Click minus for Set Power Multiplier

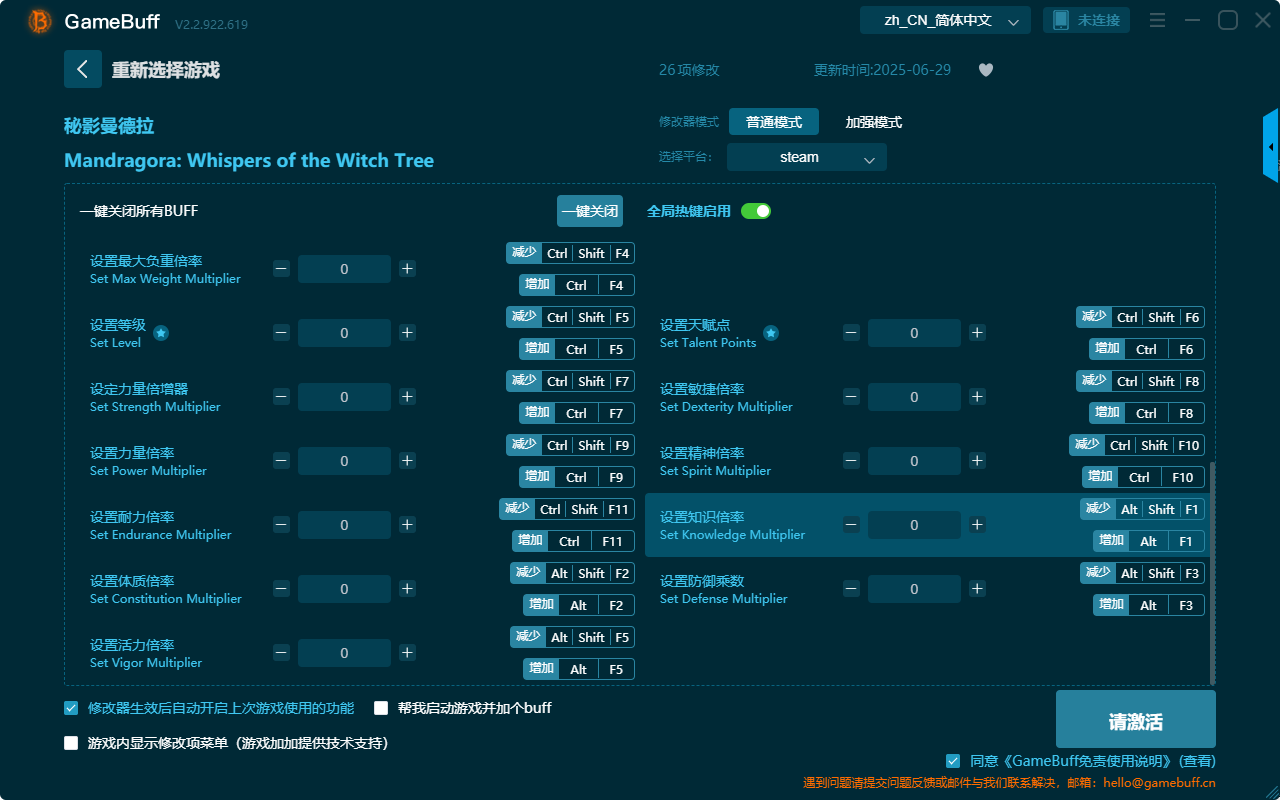point(281,461)
